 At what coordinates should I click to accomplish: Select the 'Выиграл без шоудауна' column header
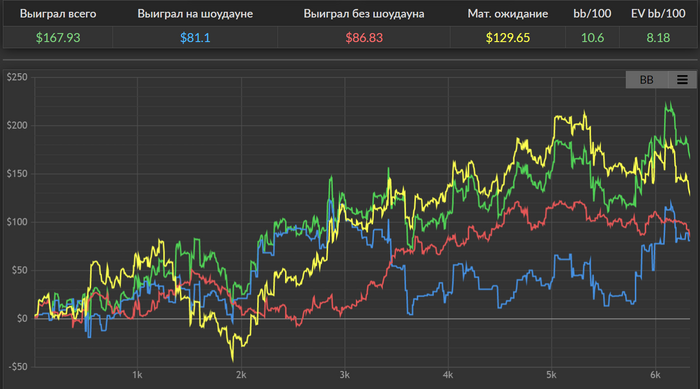(364, 14)
